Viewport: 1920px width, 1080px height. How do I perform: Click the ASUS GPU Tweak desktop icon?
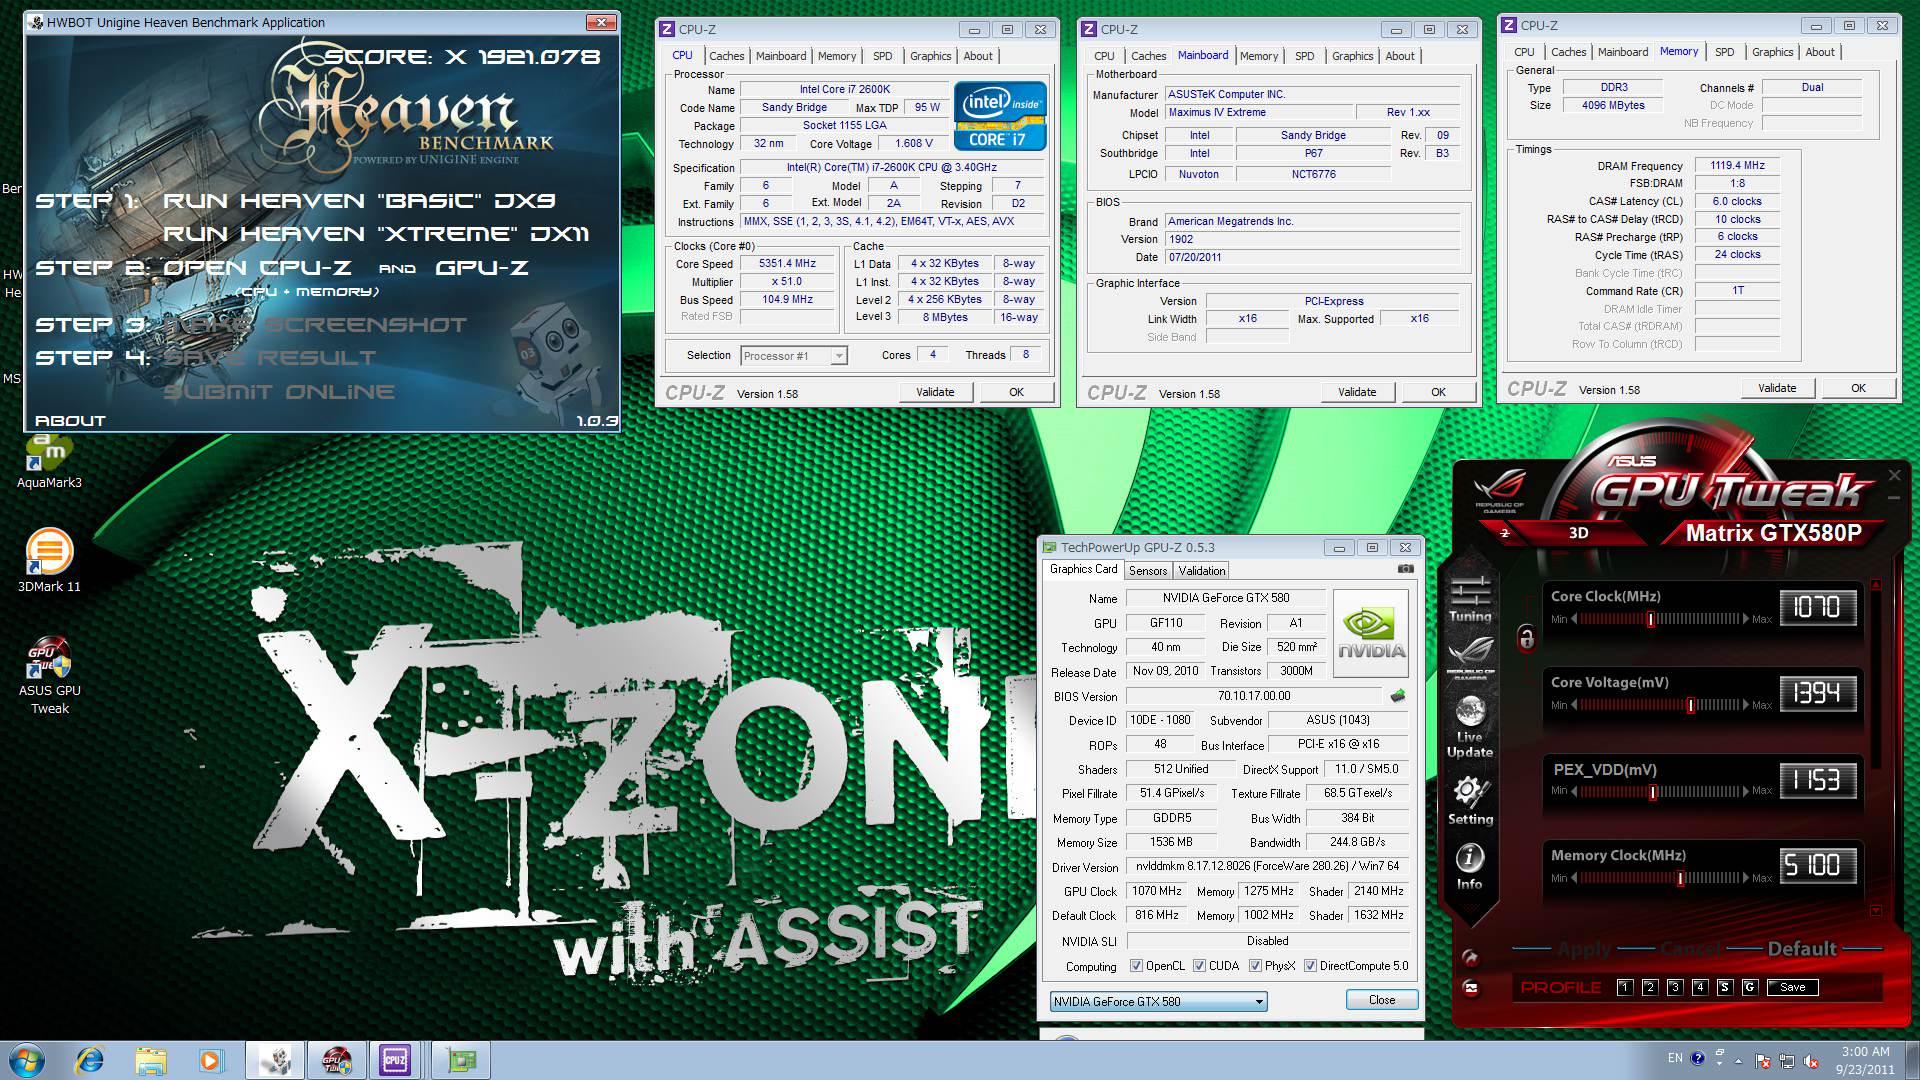pyautogui.click(x=49, y=677)
